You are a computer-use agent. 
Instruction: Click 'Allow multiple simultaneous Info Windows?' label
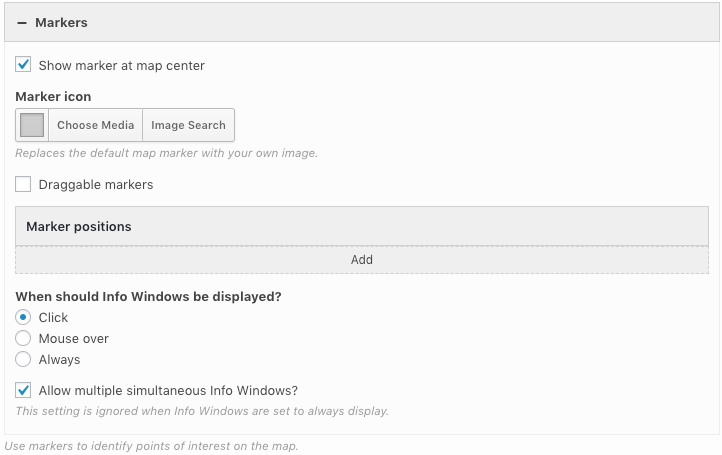168,390
